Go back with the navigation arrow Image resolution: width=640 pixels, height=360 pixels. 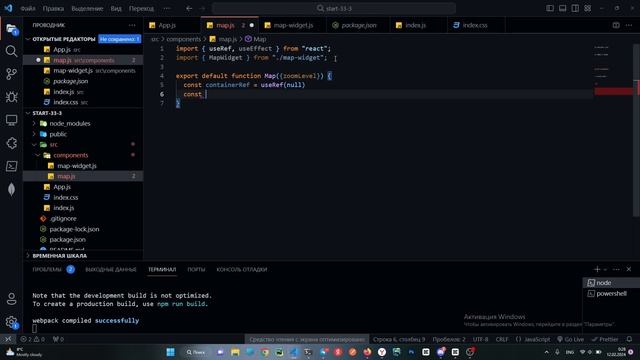point(189,8)
